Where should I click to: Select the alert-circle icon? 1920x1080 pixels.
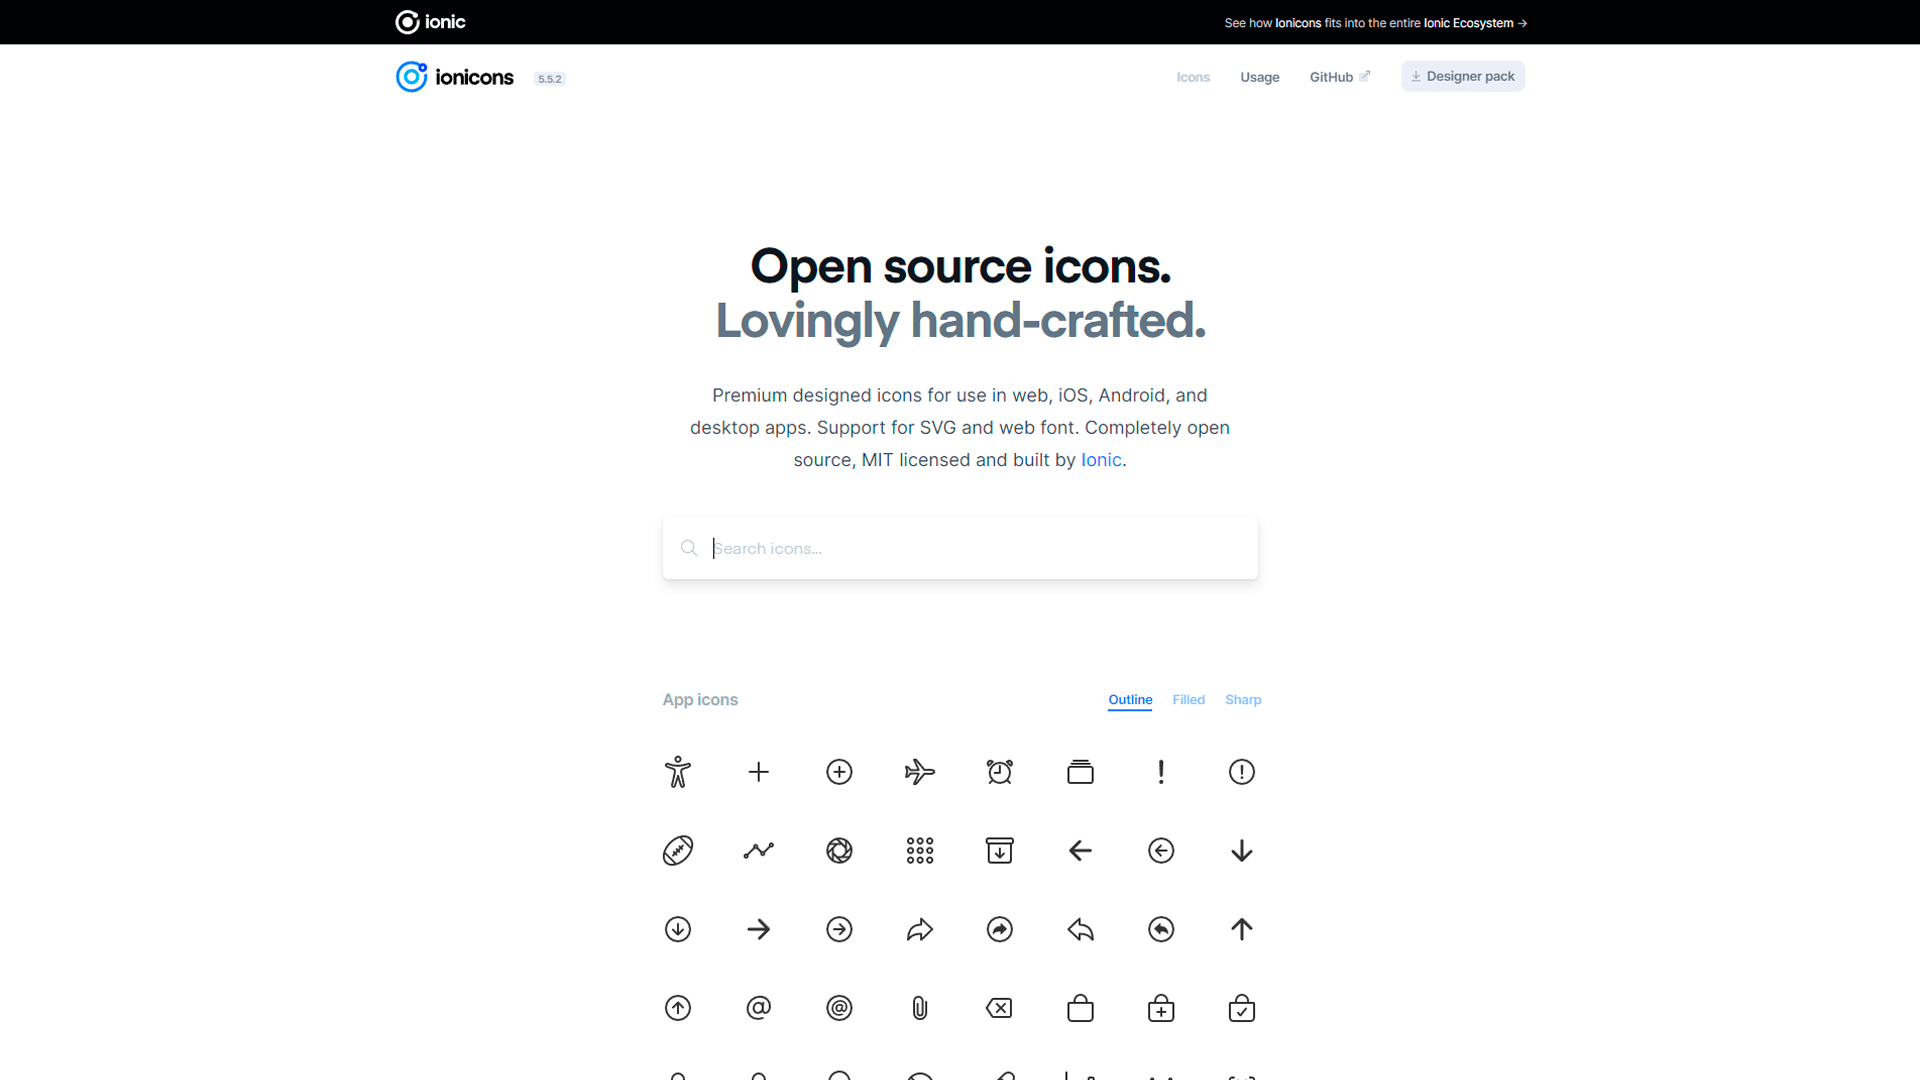pos(1242,772)
